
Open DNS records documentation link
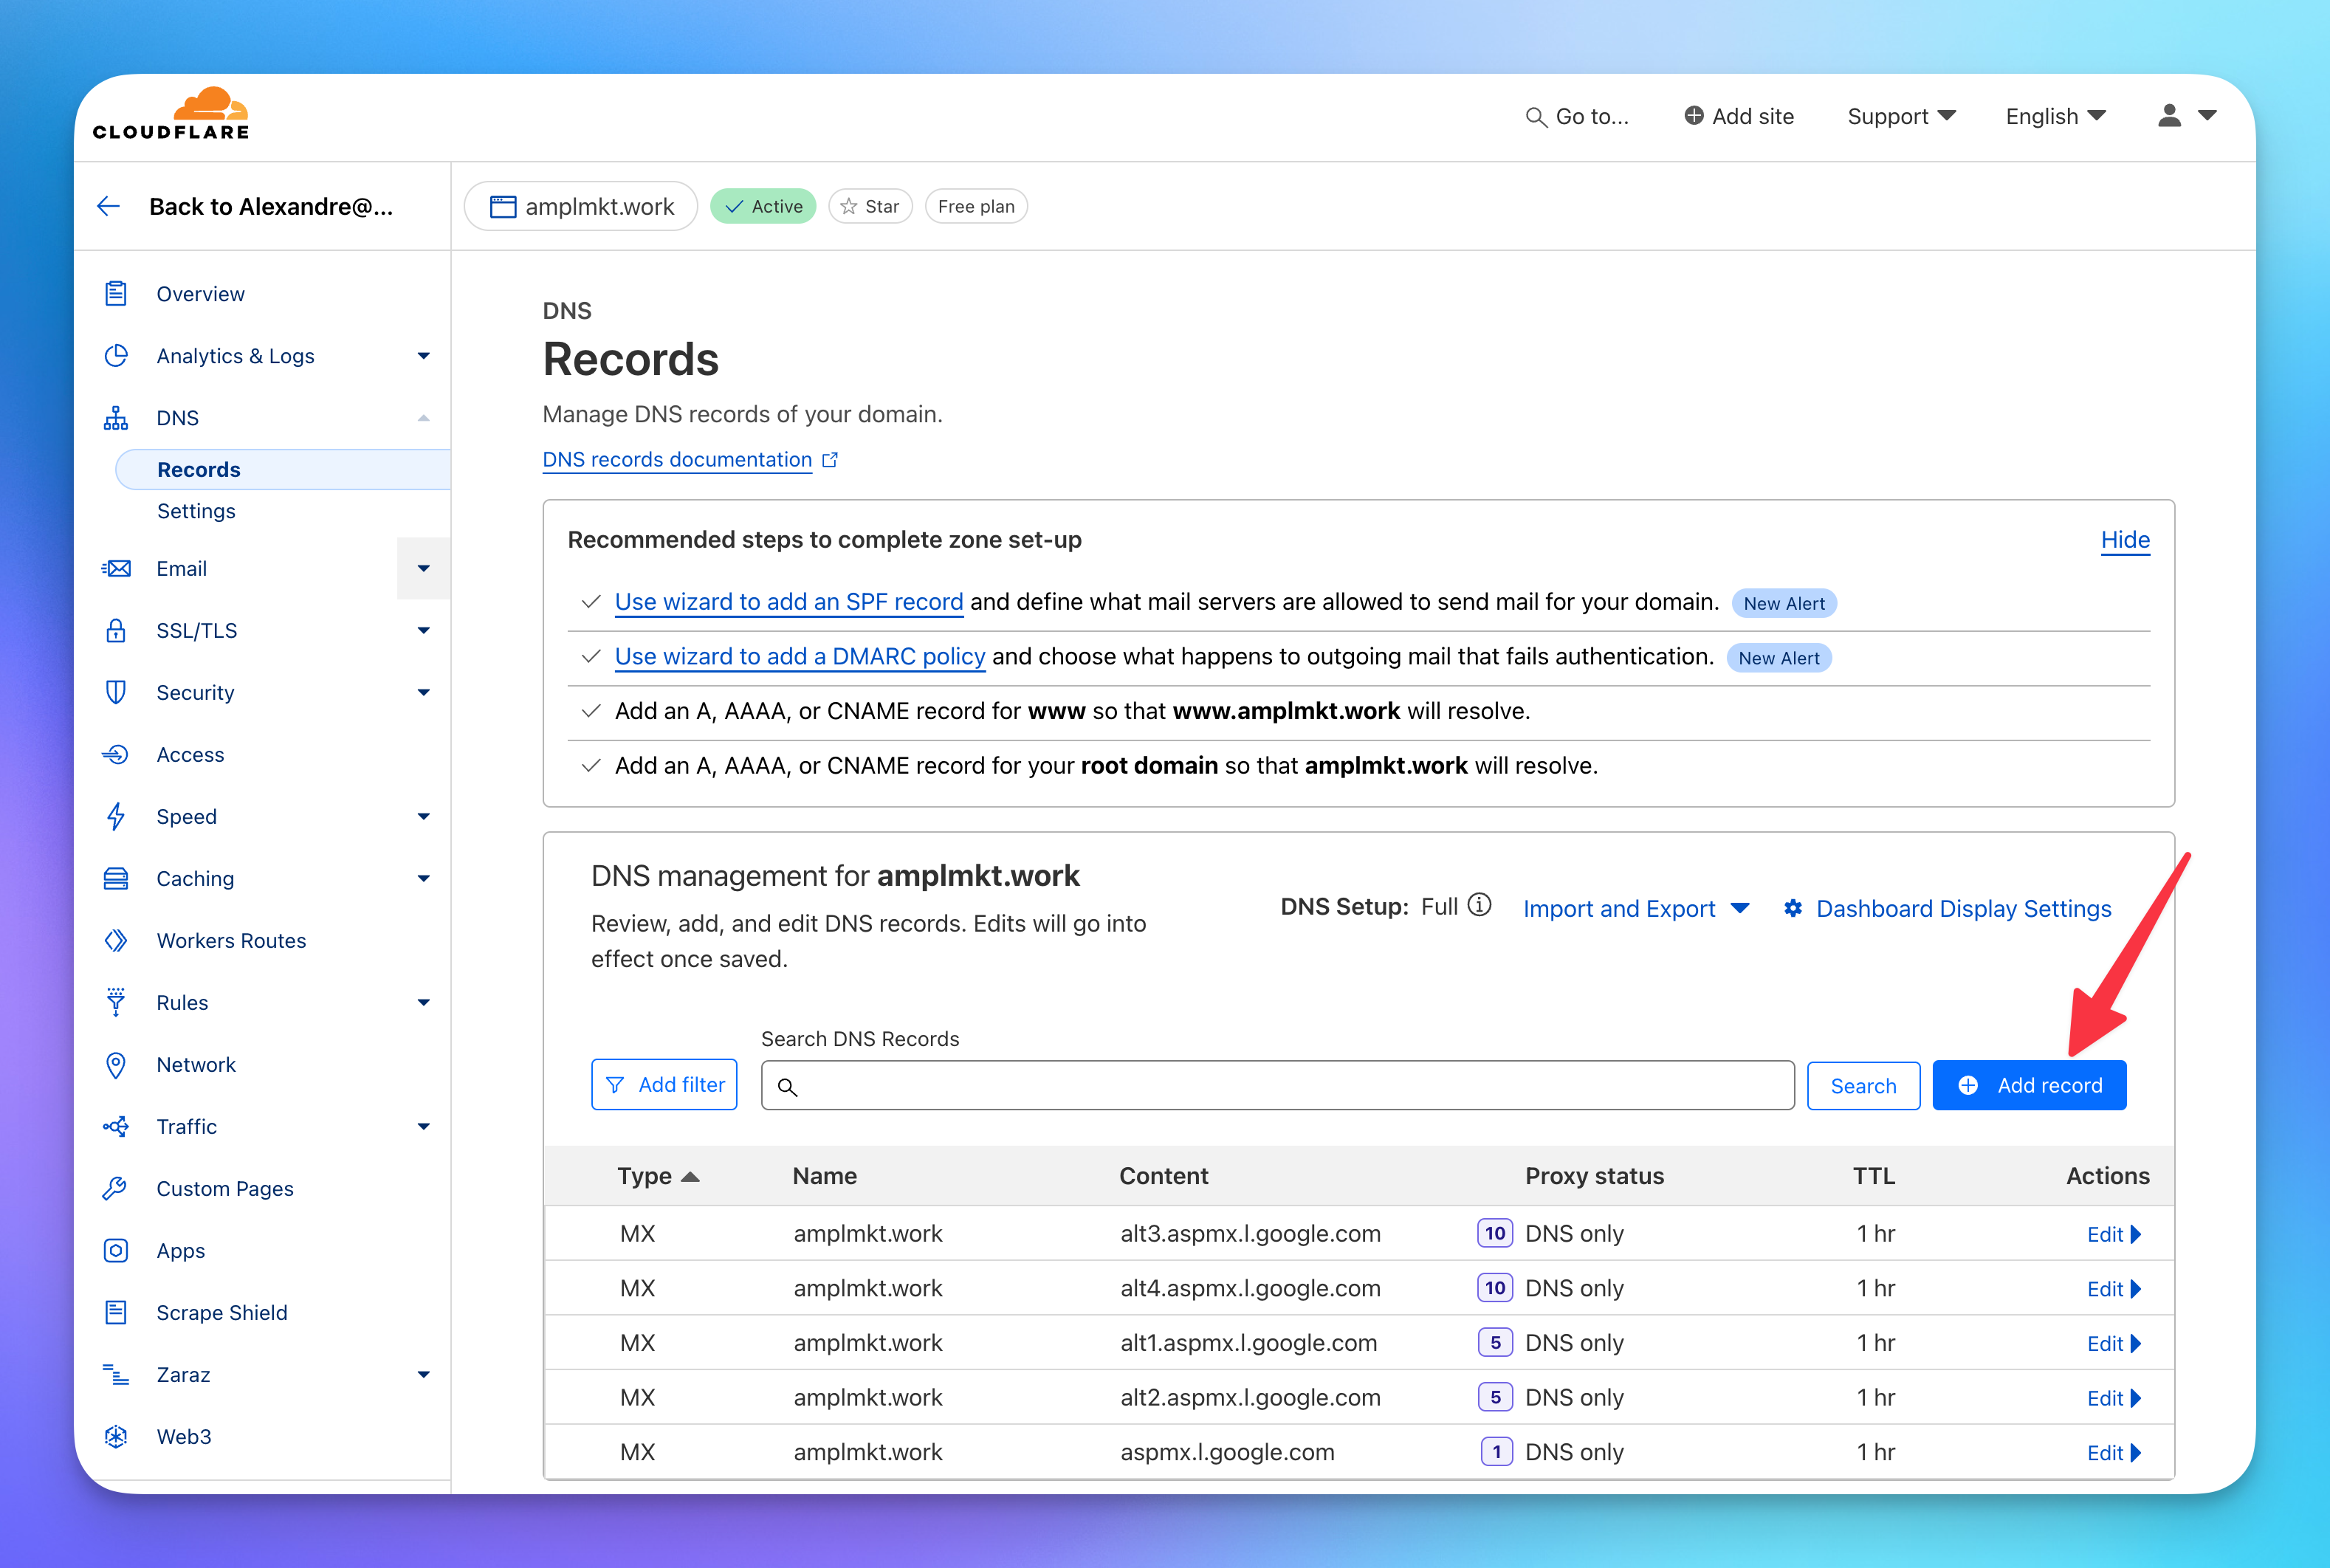click(677, 459)
